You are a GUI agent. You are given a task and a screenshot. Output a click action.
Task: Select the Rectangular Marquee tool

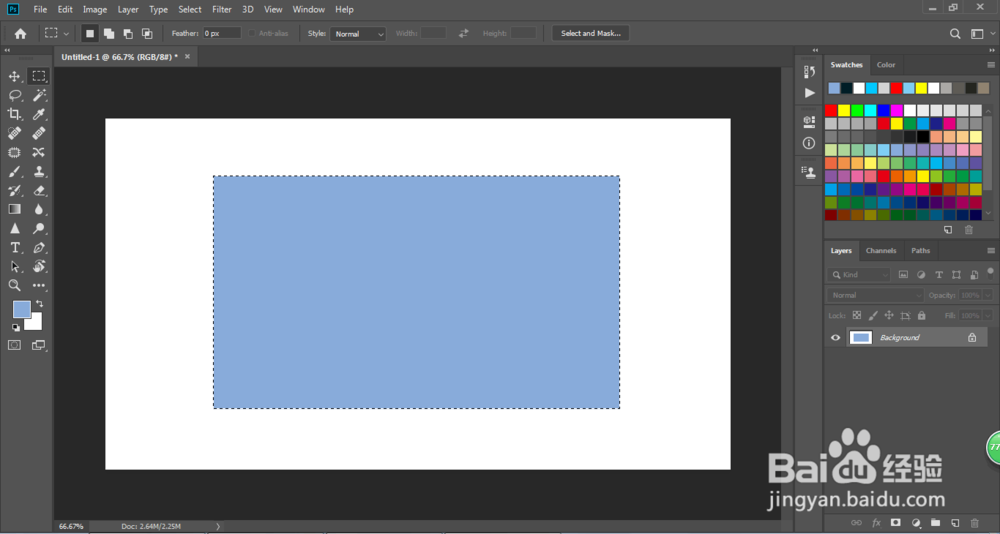[39, 77]
